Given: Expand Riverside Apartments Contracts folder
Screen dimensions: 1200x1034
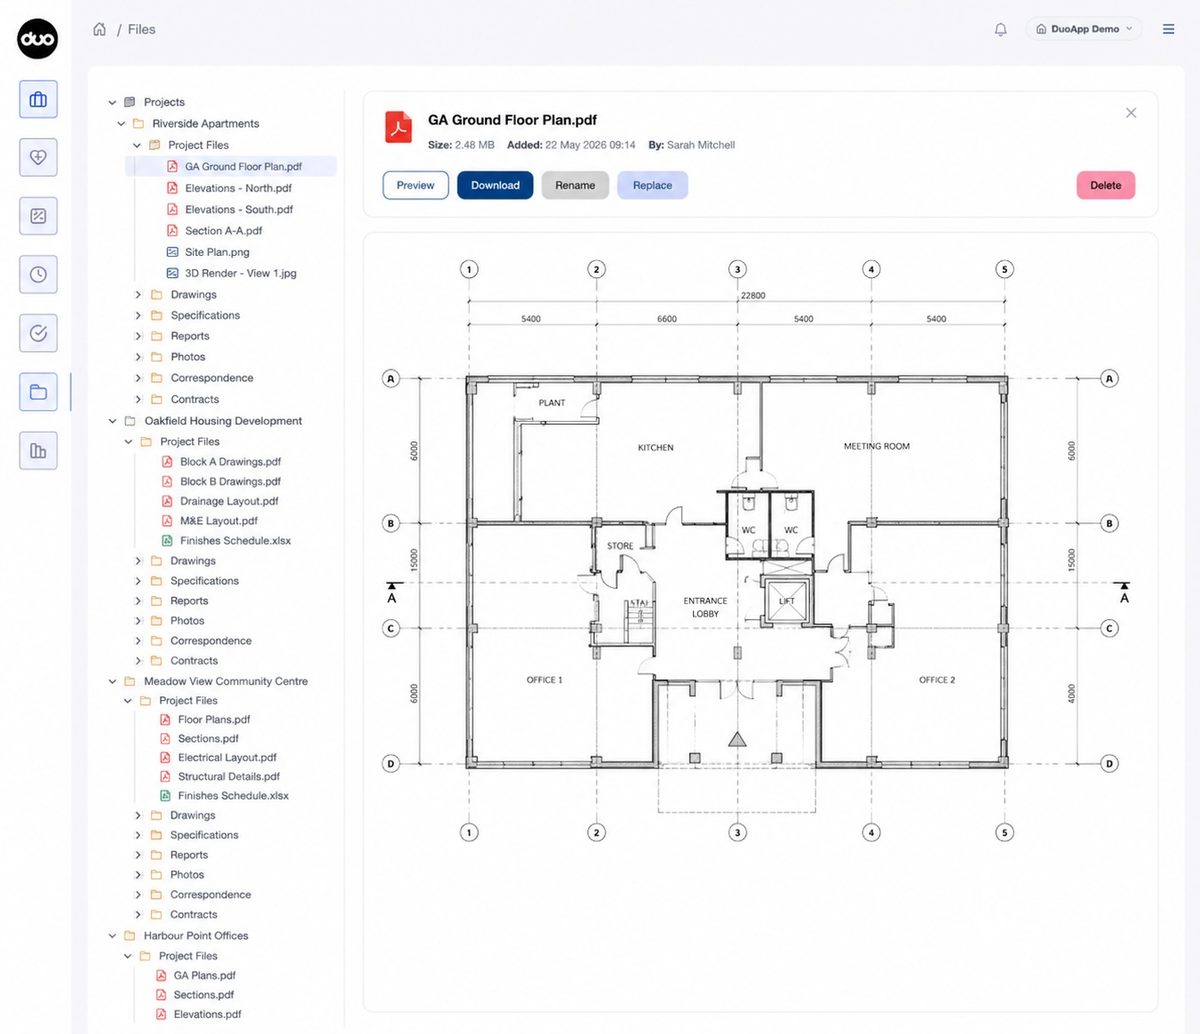Looking at the screenshot, I should coord(139,399).
